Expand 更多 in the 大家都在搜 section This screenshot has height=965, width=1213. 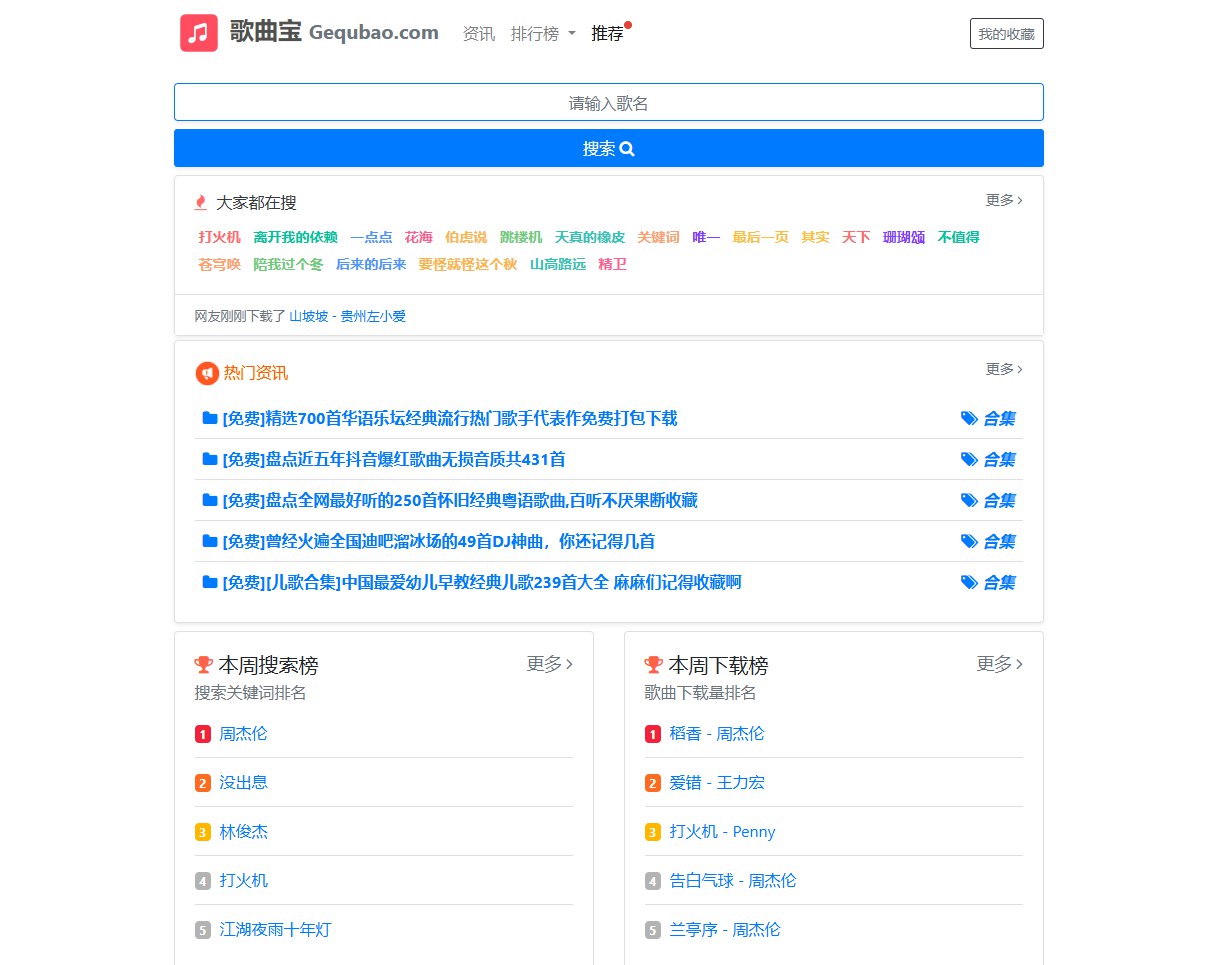pos(1003,200)
